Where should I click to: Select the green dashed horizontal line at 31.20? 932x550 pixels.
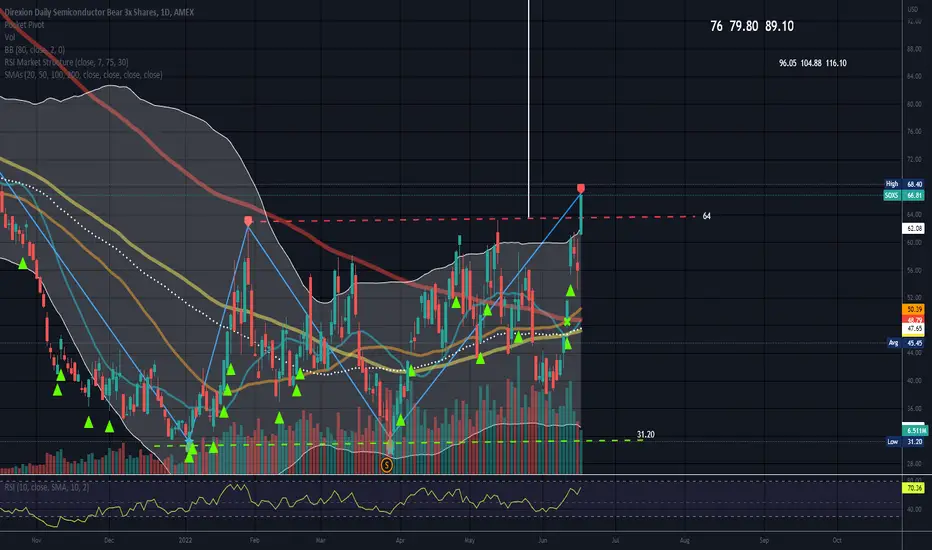[398, 443]
